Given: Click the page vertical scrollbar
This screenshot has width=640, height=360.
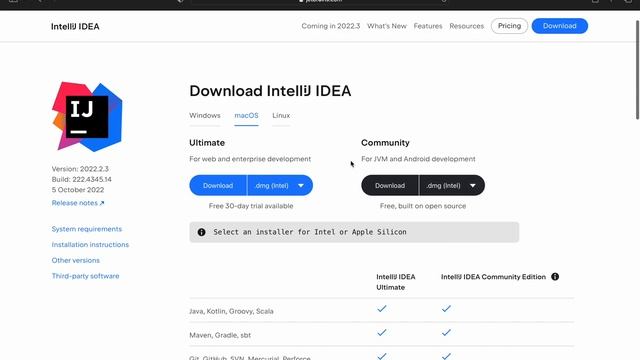Looking at the screenshot, I should 637,69.
